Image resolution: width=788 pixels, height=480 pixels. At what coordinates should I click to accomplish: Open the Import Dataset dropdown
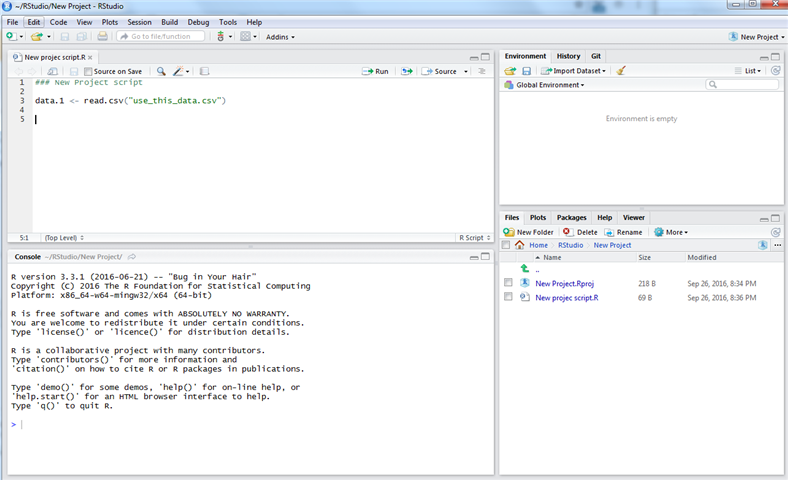(x=573, y=71)
